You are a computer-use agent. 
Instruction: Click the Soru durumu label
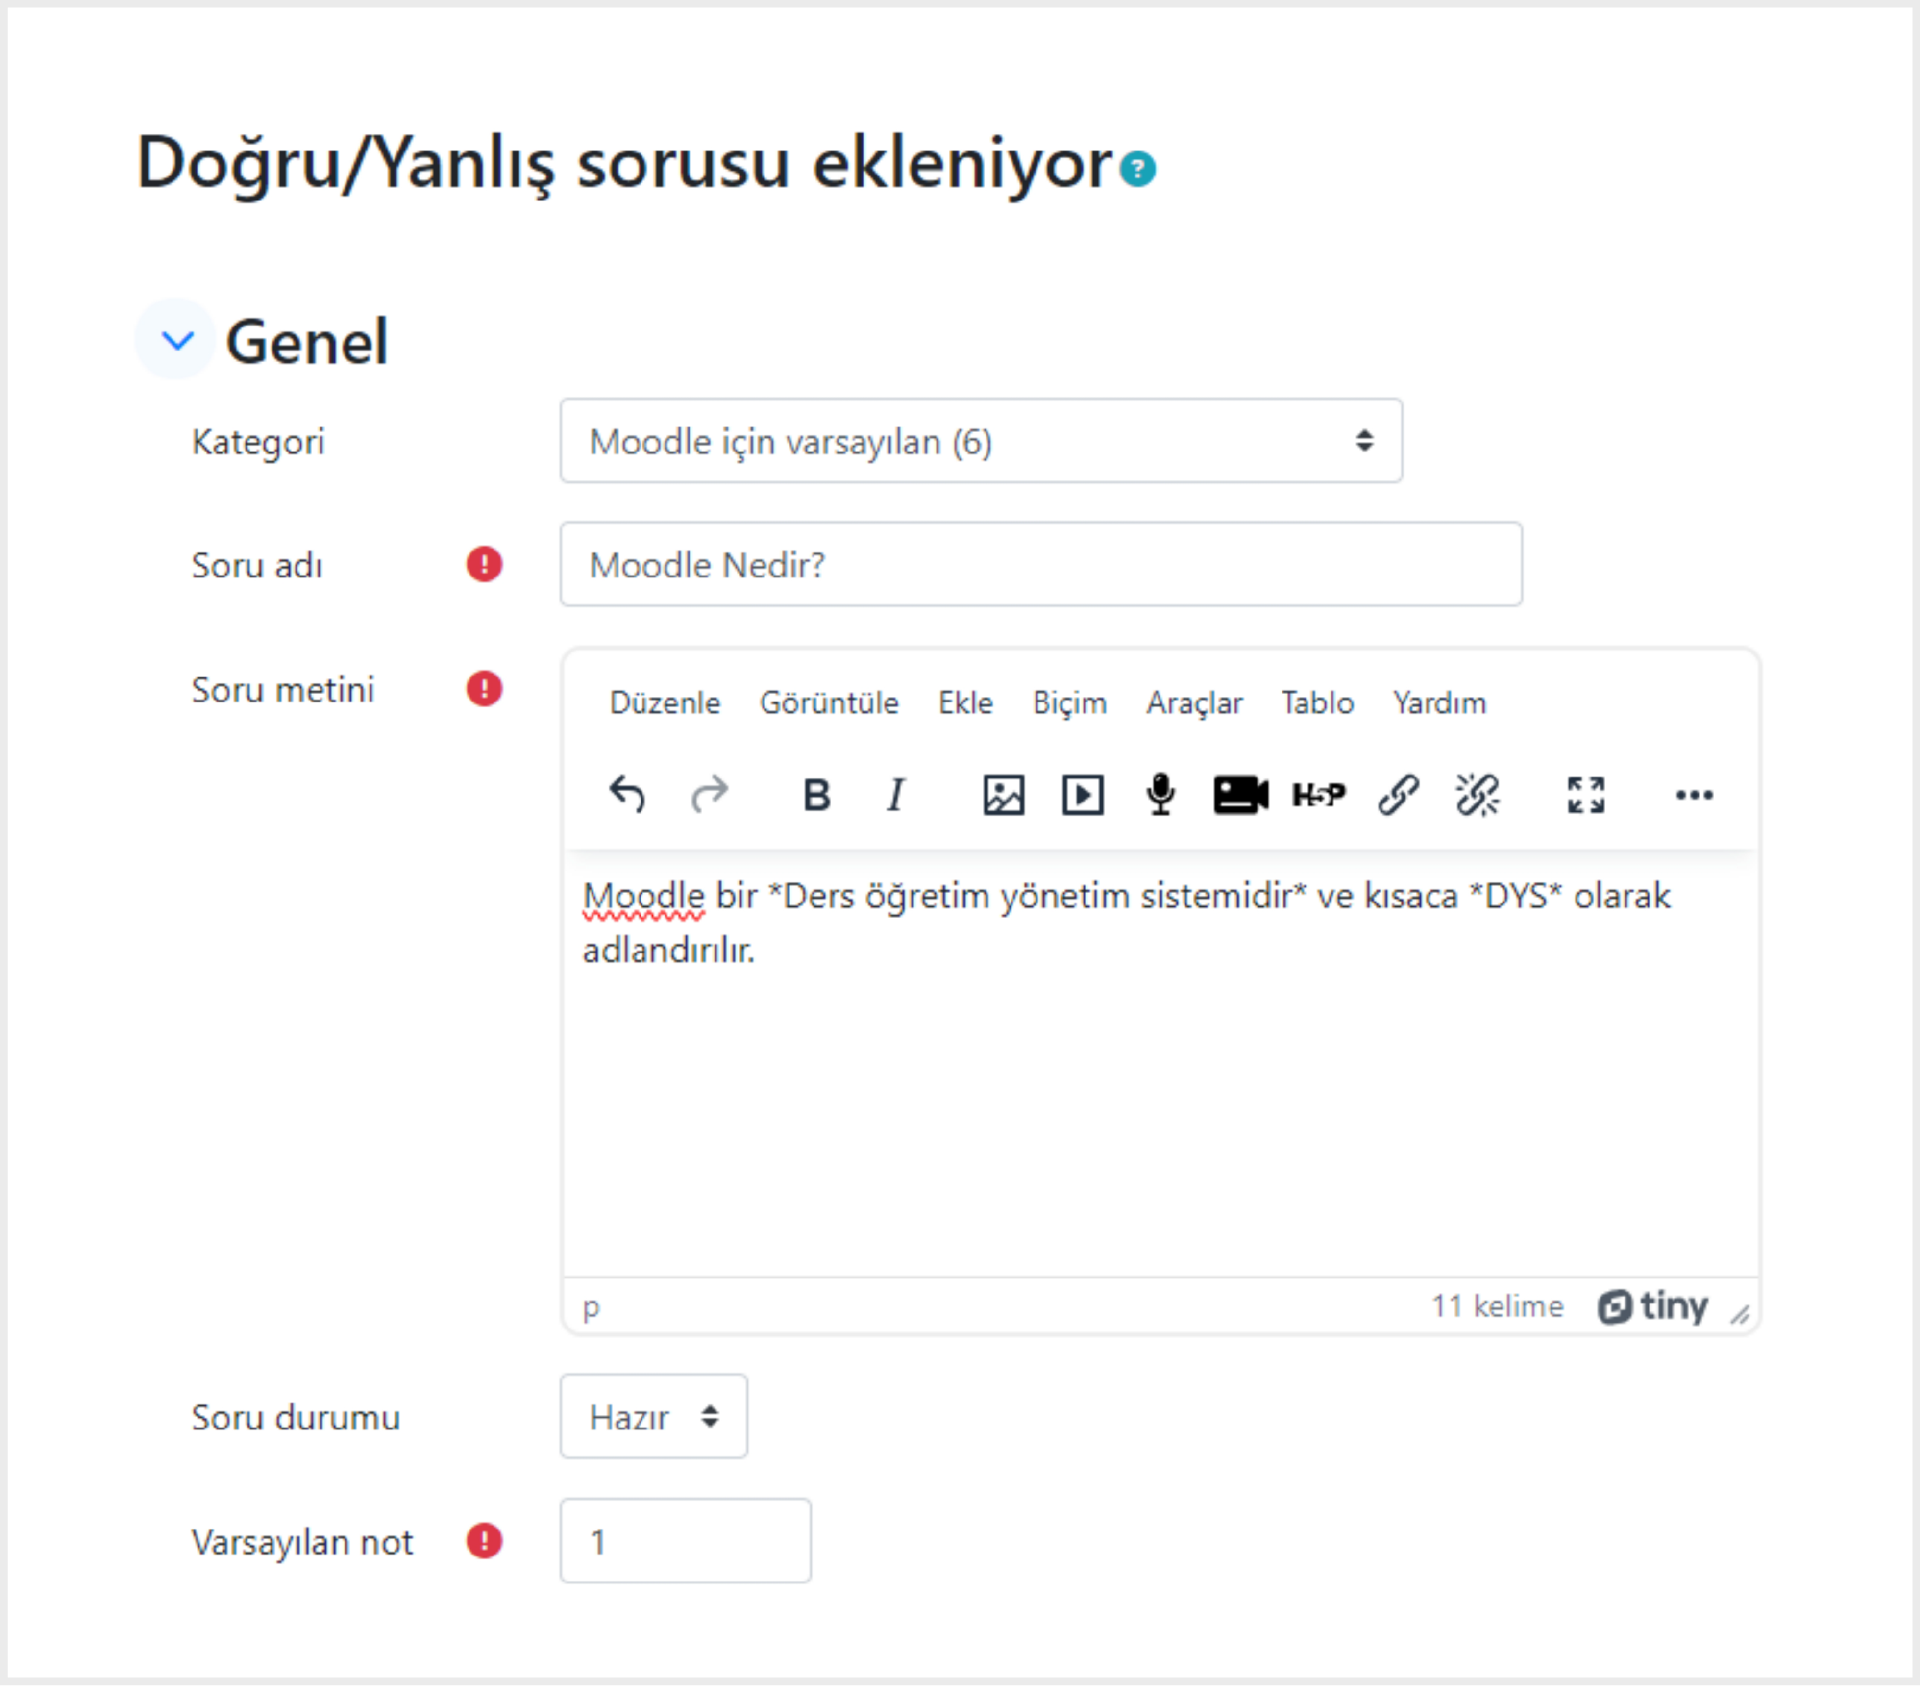(296, 1417)
